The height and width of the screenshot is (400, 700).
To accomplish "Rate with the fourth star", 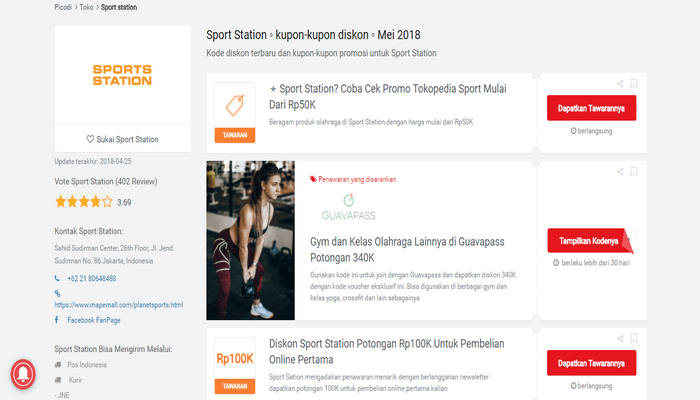I will (96, 202).
